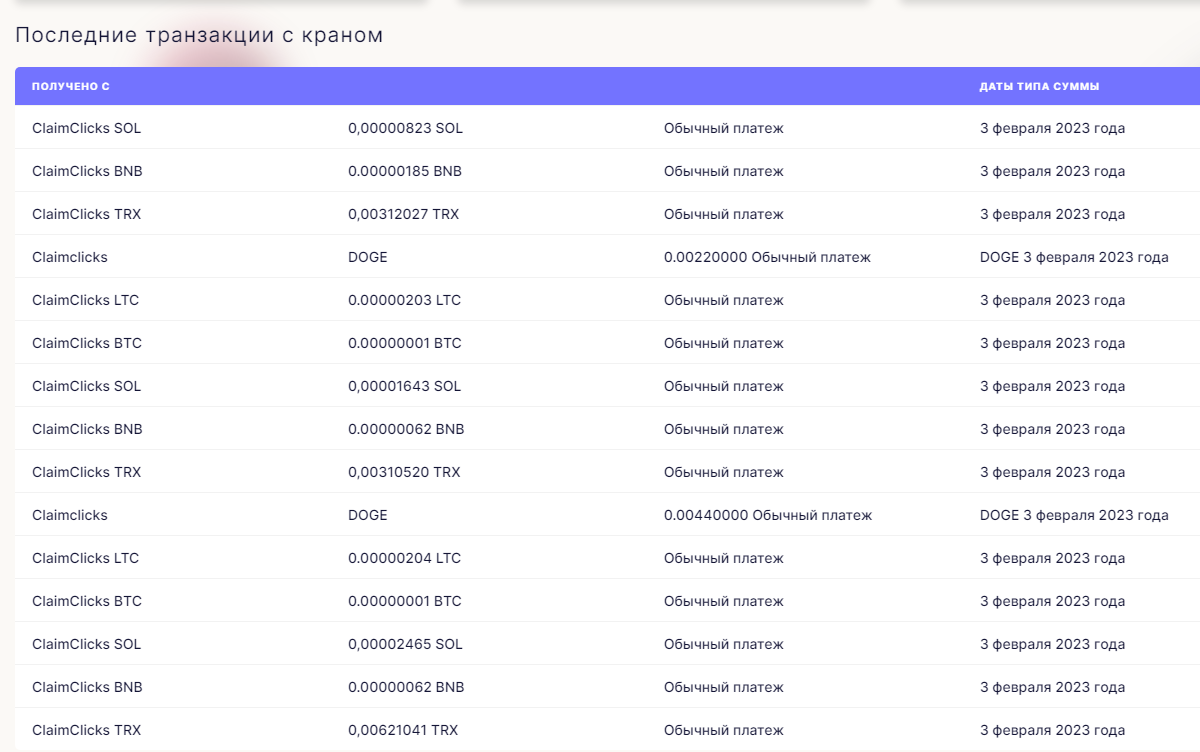Click Claimclicks in the 0.00440000 row
Viewport: 1200px width, 752px height.
tap(70, 515)
